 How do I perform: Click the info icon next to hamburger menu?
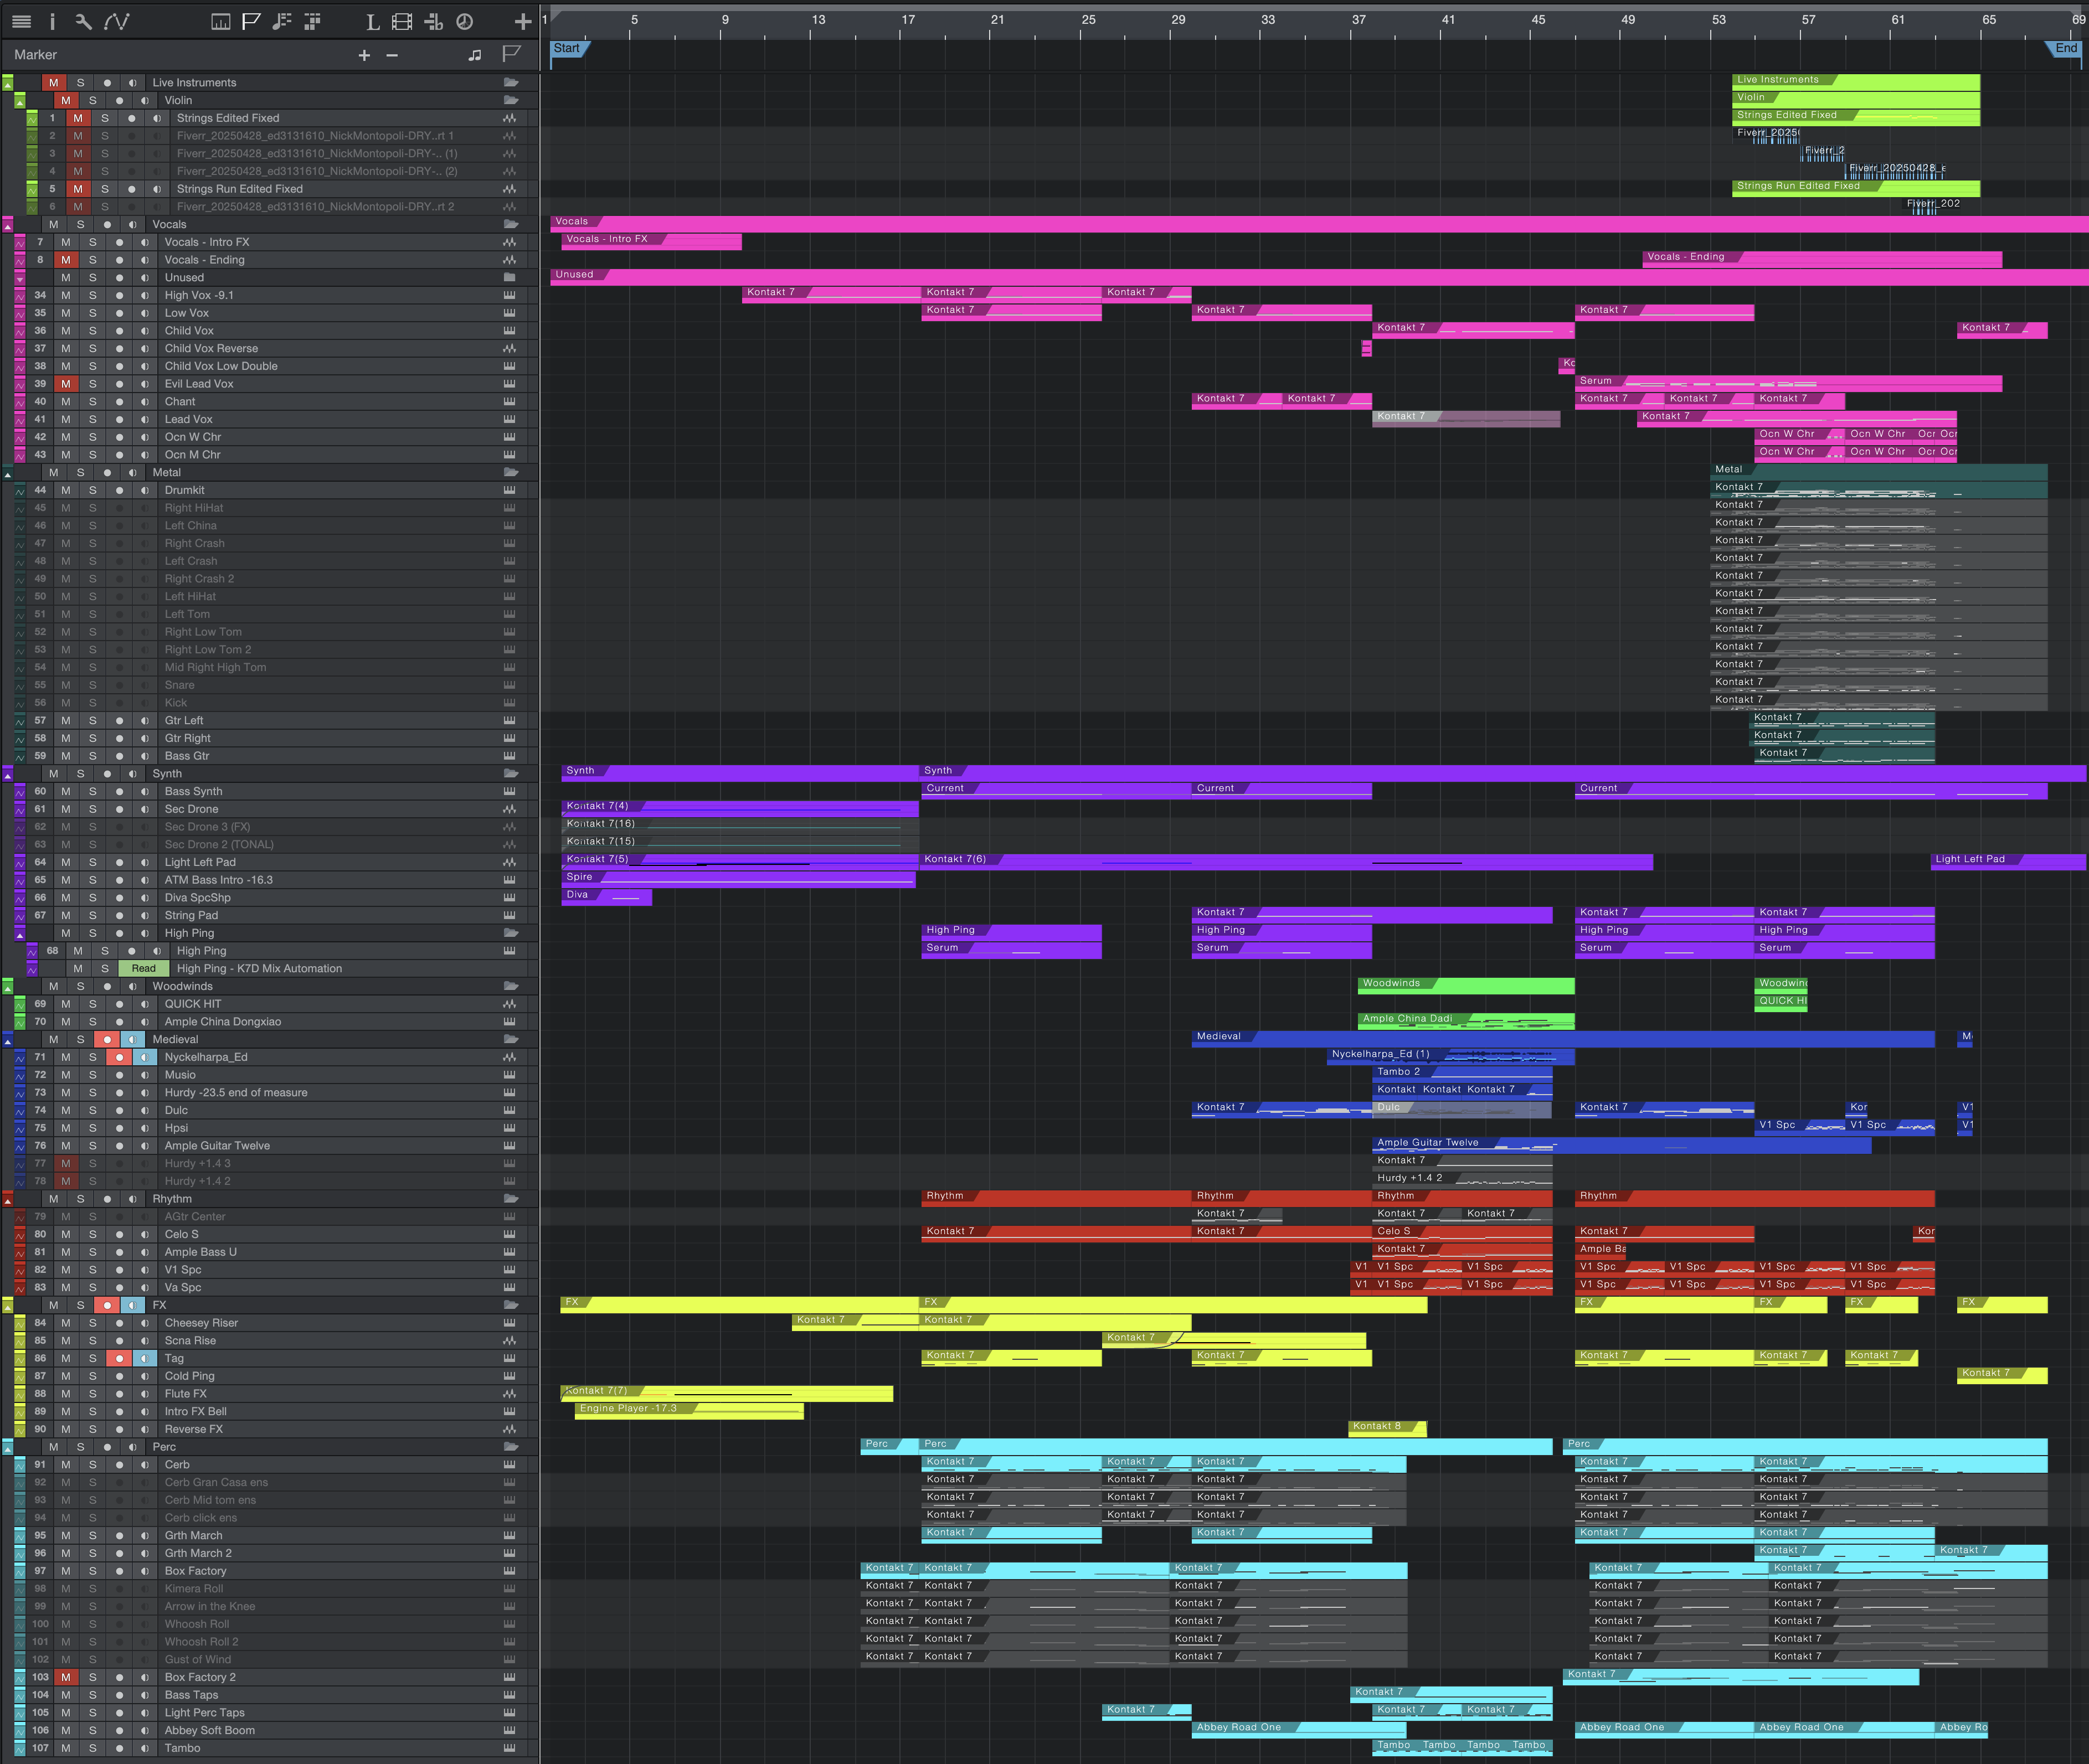[x=51, y=21]
